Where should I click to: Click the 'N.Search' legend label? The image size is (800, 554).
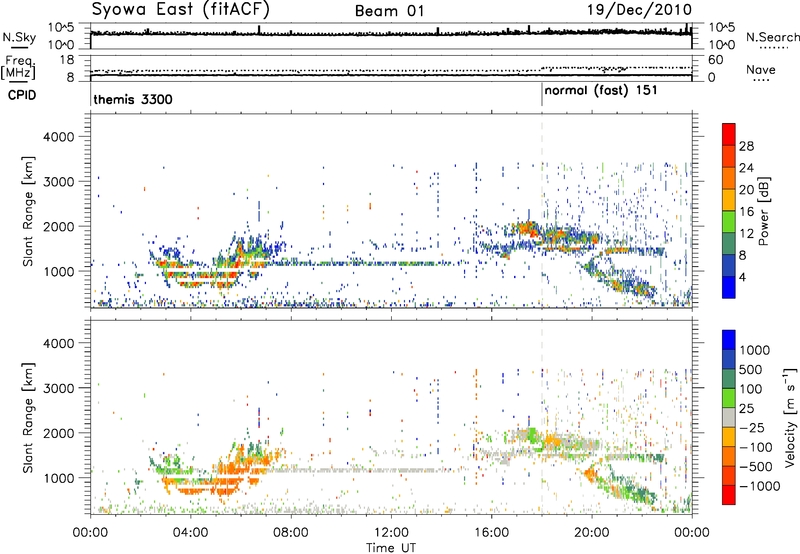772,37
